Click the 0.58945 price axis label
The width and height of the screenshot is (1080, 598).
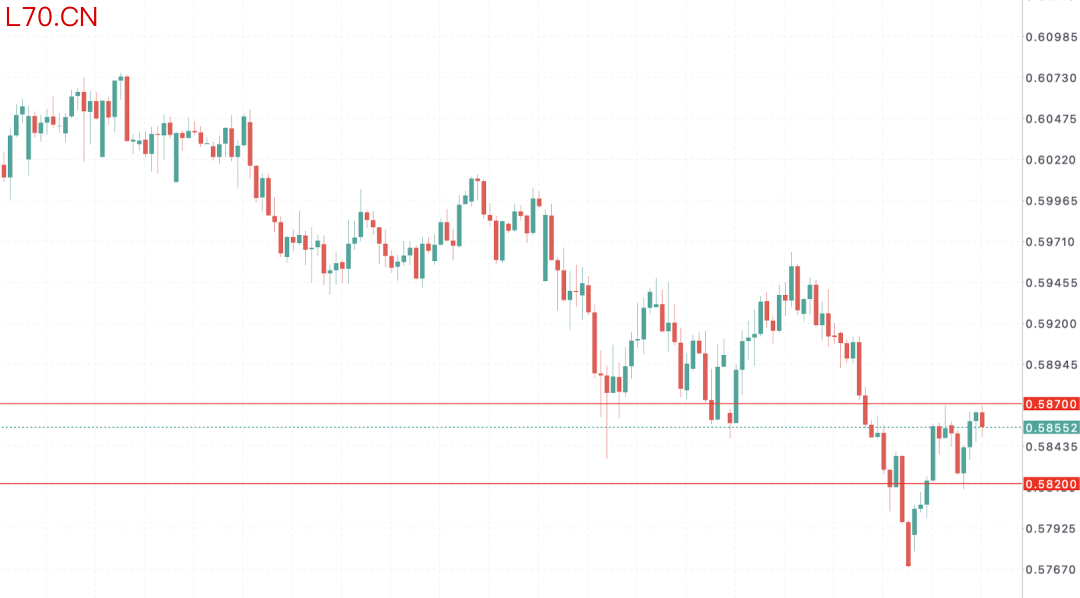click(1051, 365)
